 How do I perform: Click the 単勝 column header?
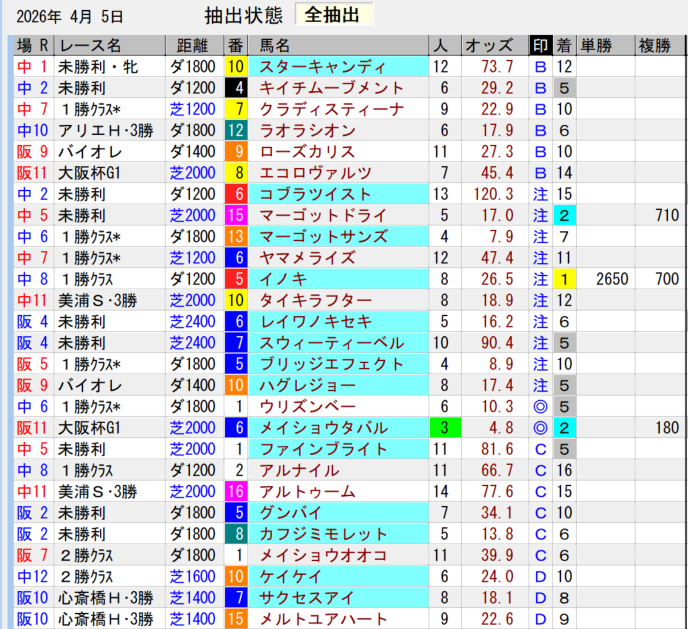[x=606, y=45]
